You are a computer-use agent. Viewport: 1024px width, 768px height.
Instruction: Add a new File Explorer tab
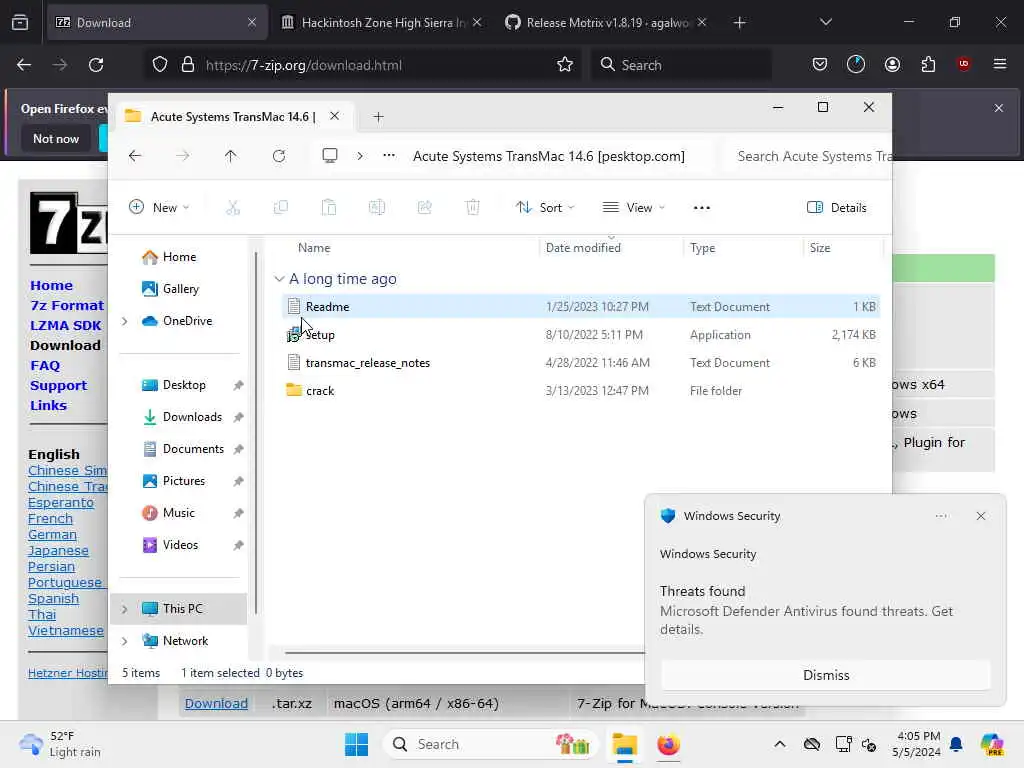378,116
